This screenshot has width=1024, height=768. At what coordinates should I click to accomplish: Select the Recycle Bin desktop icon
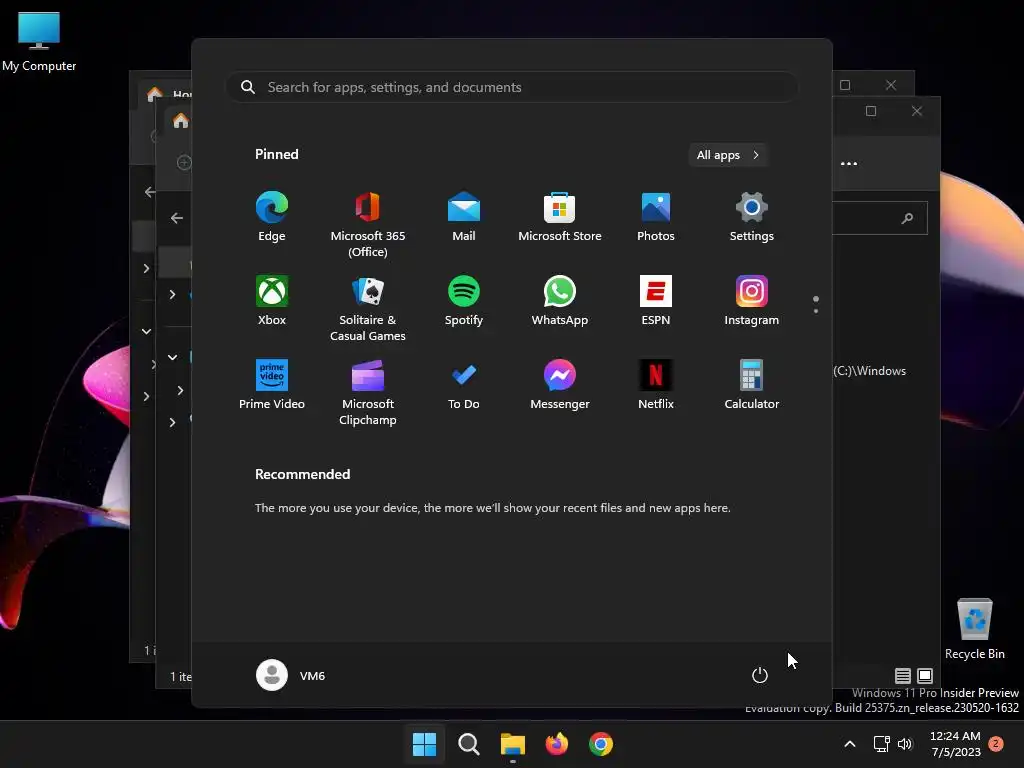click(x=974, y=629)
